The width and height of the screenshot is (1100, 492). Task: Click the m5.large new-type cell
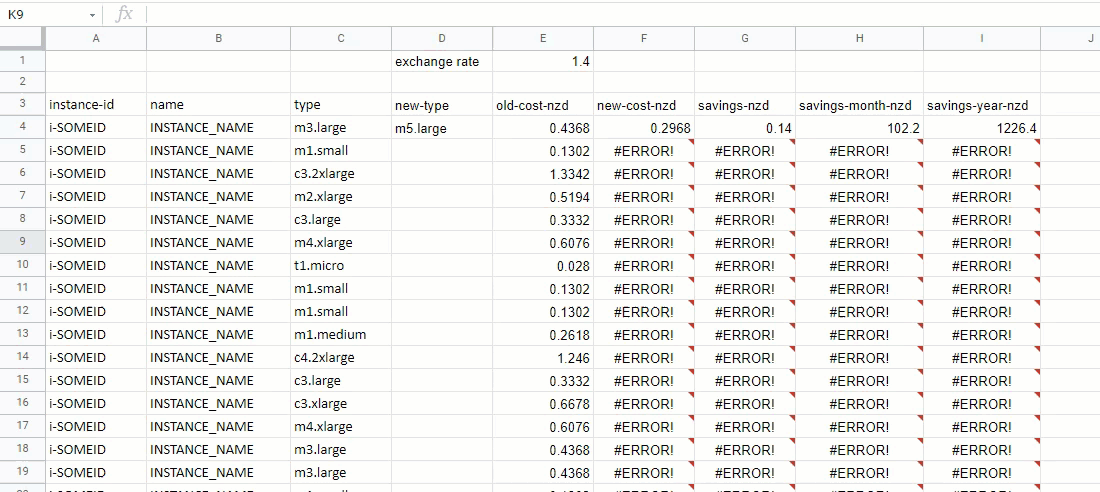pyautogui.click(x=442, y=128)
